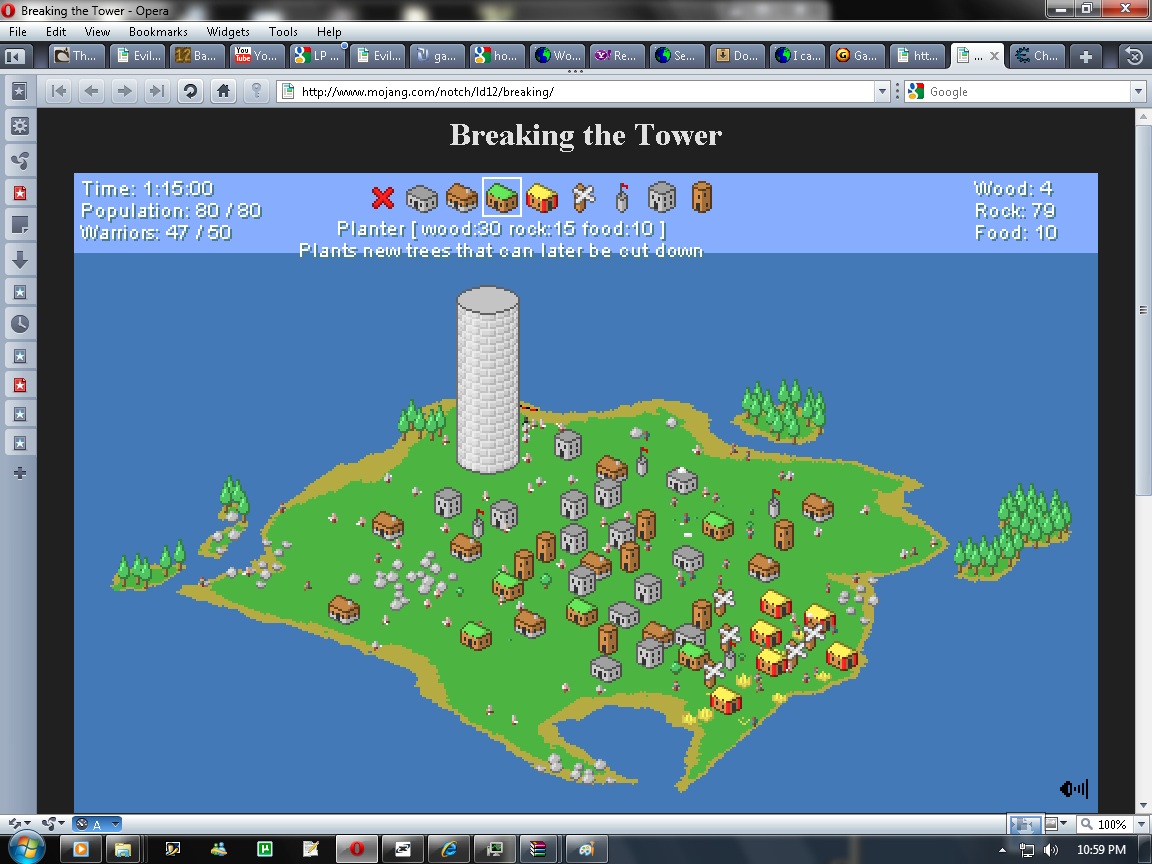The width and height of the screenshot is (1152, 864).
Task: Select the brown wooden residence tower icon
Action: point(702,197)
